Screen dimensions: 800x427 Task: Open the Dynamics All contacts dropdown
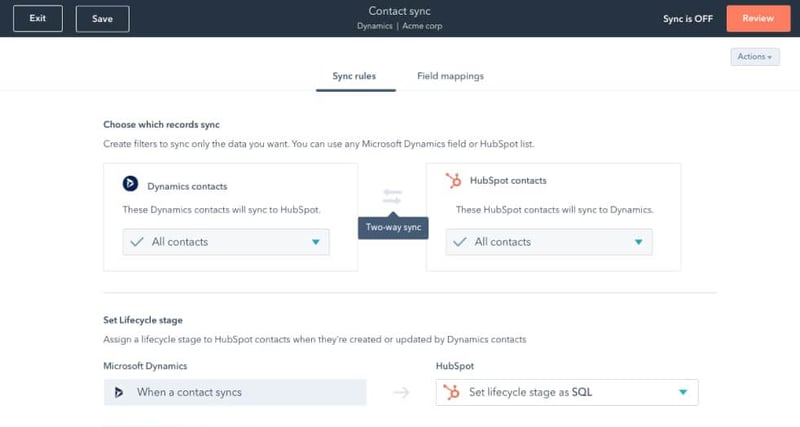coord(315,242)
